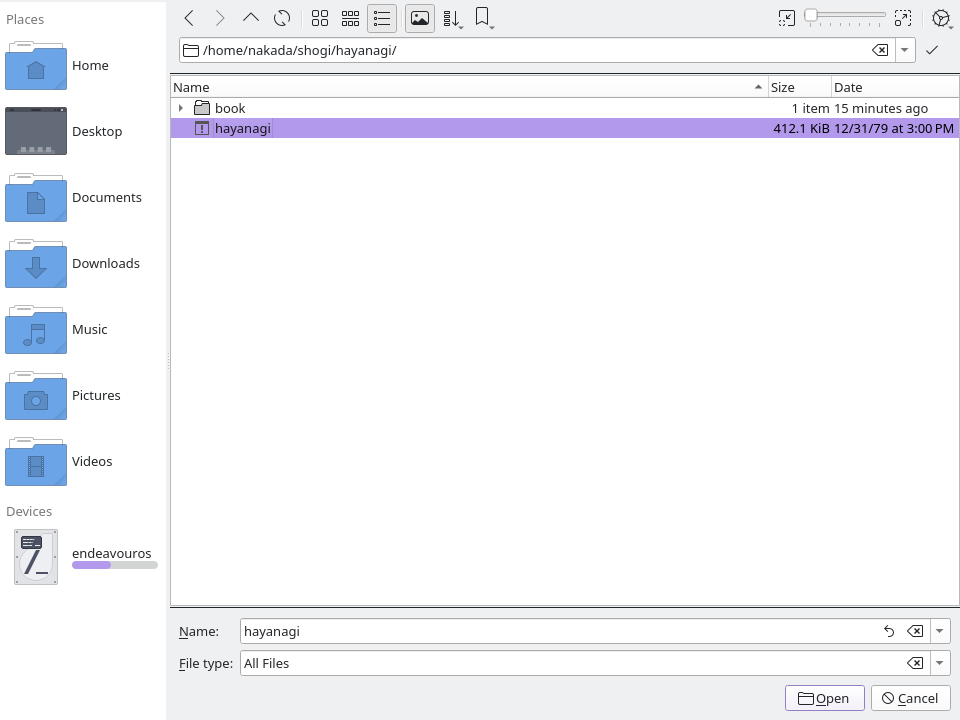
Task: Expand the book folder tree
Action: 181,108
